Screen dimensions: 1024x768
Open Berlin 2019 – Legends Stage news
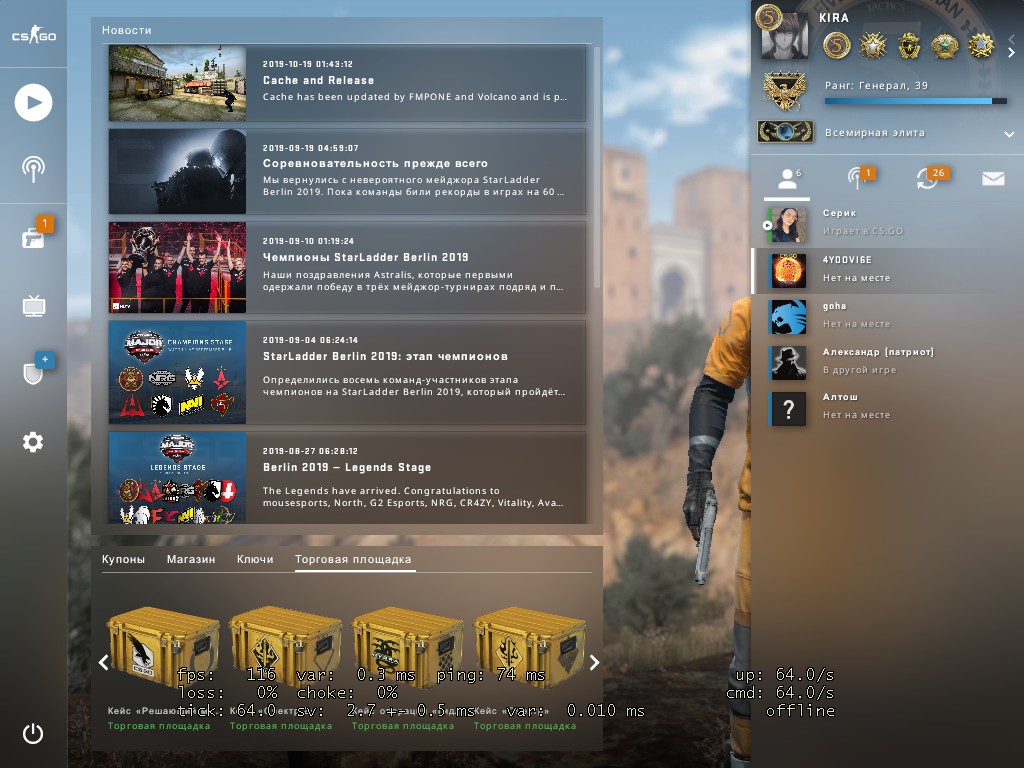pyautogui.click(x=347, y=478)
